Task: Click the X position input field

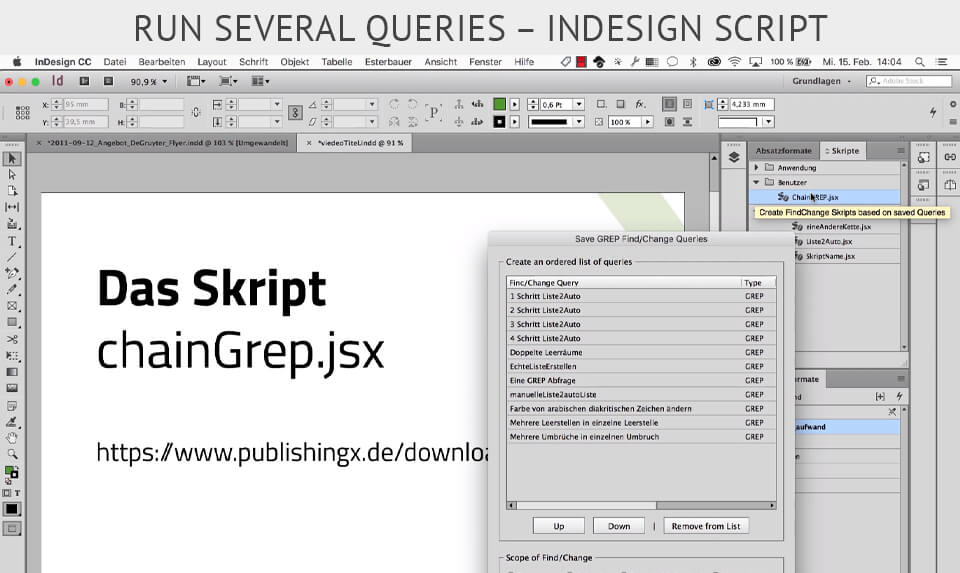Action: (x=86, y=105)
